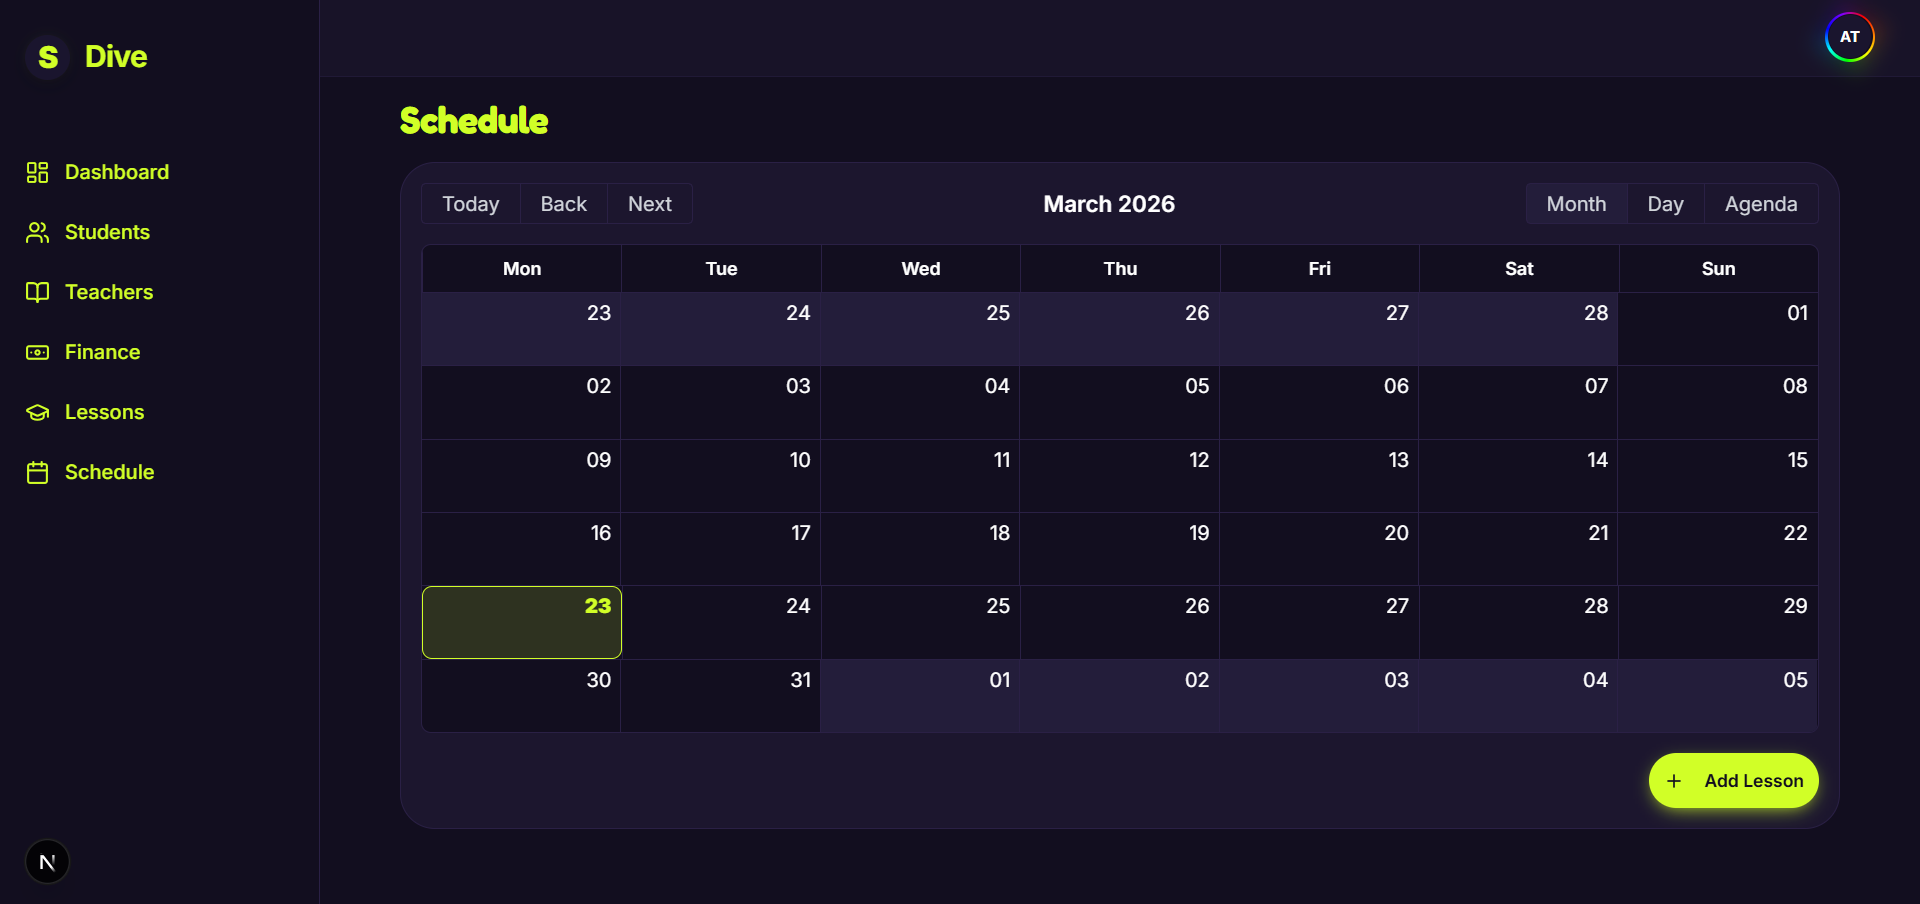The width and height of the screenshot is (1920, 904).
Task: Click the plus icon on Add Lesson
Action: (x=1675, y=781)
